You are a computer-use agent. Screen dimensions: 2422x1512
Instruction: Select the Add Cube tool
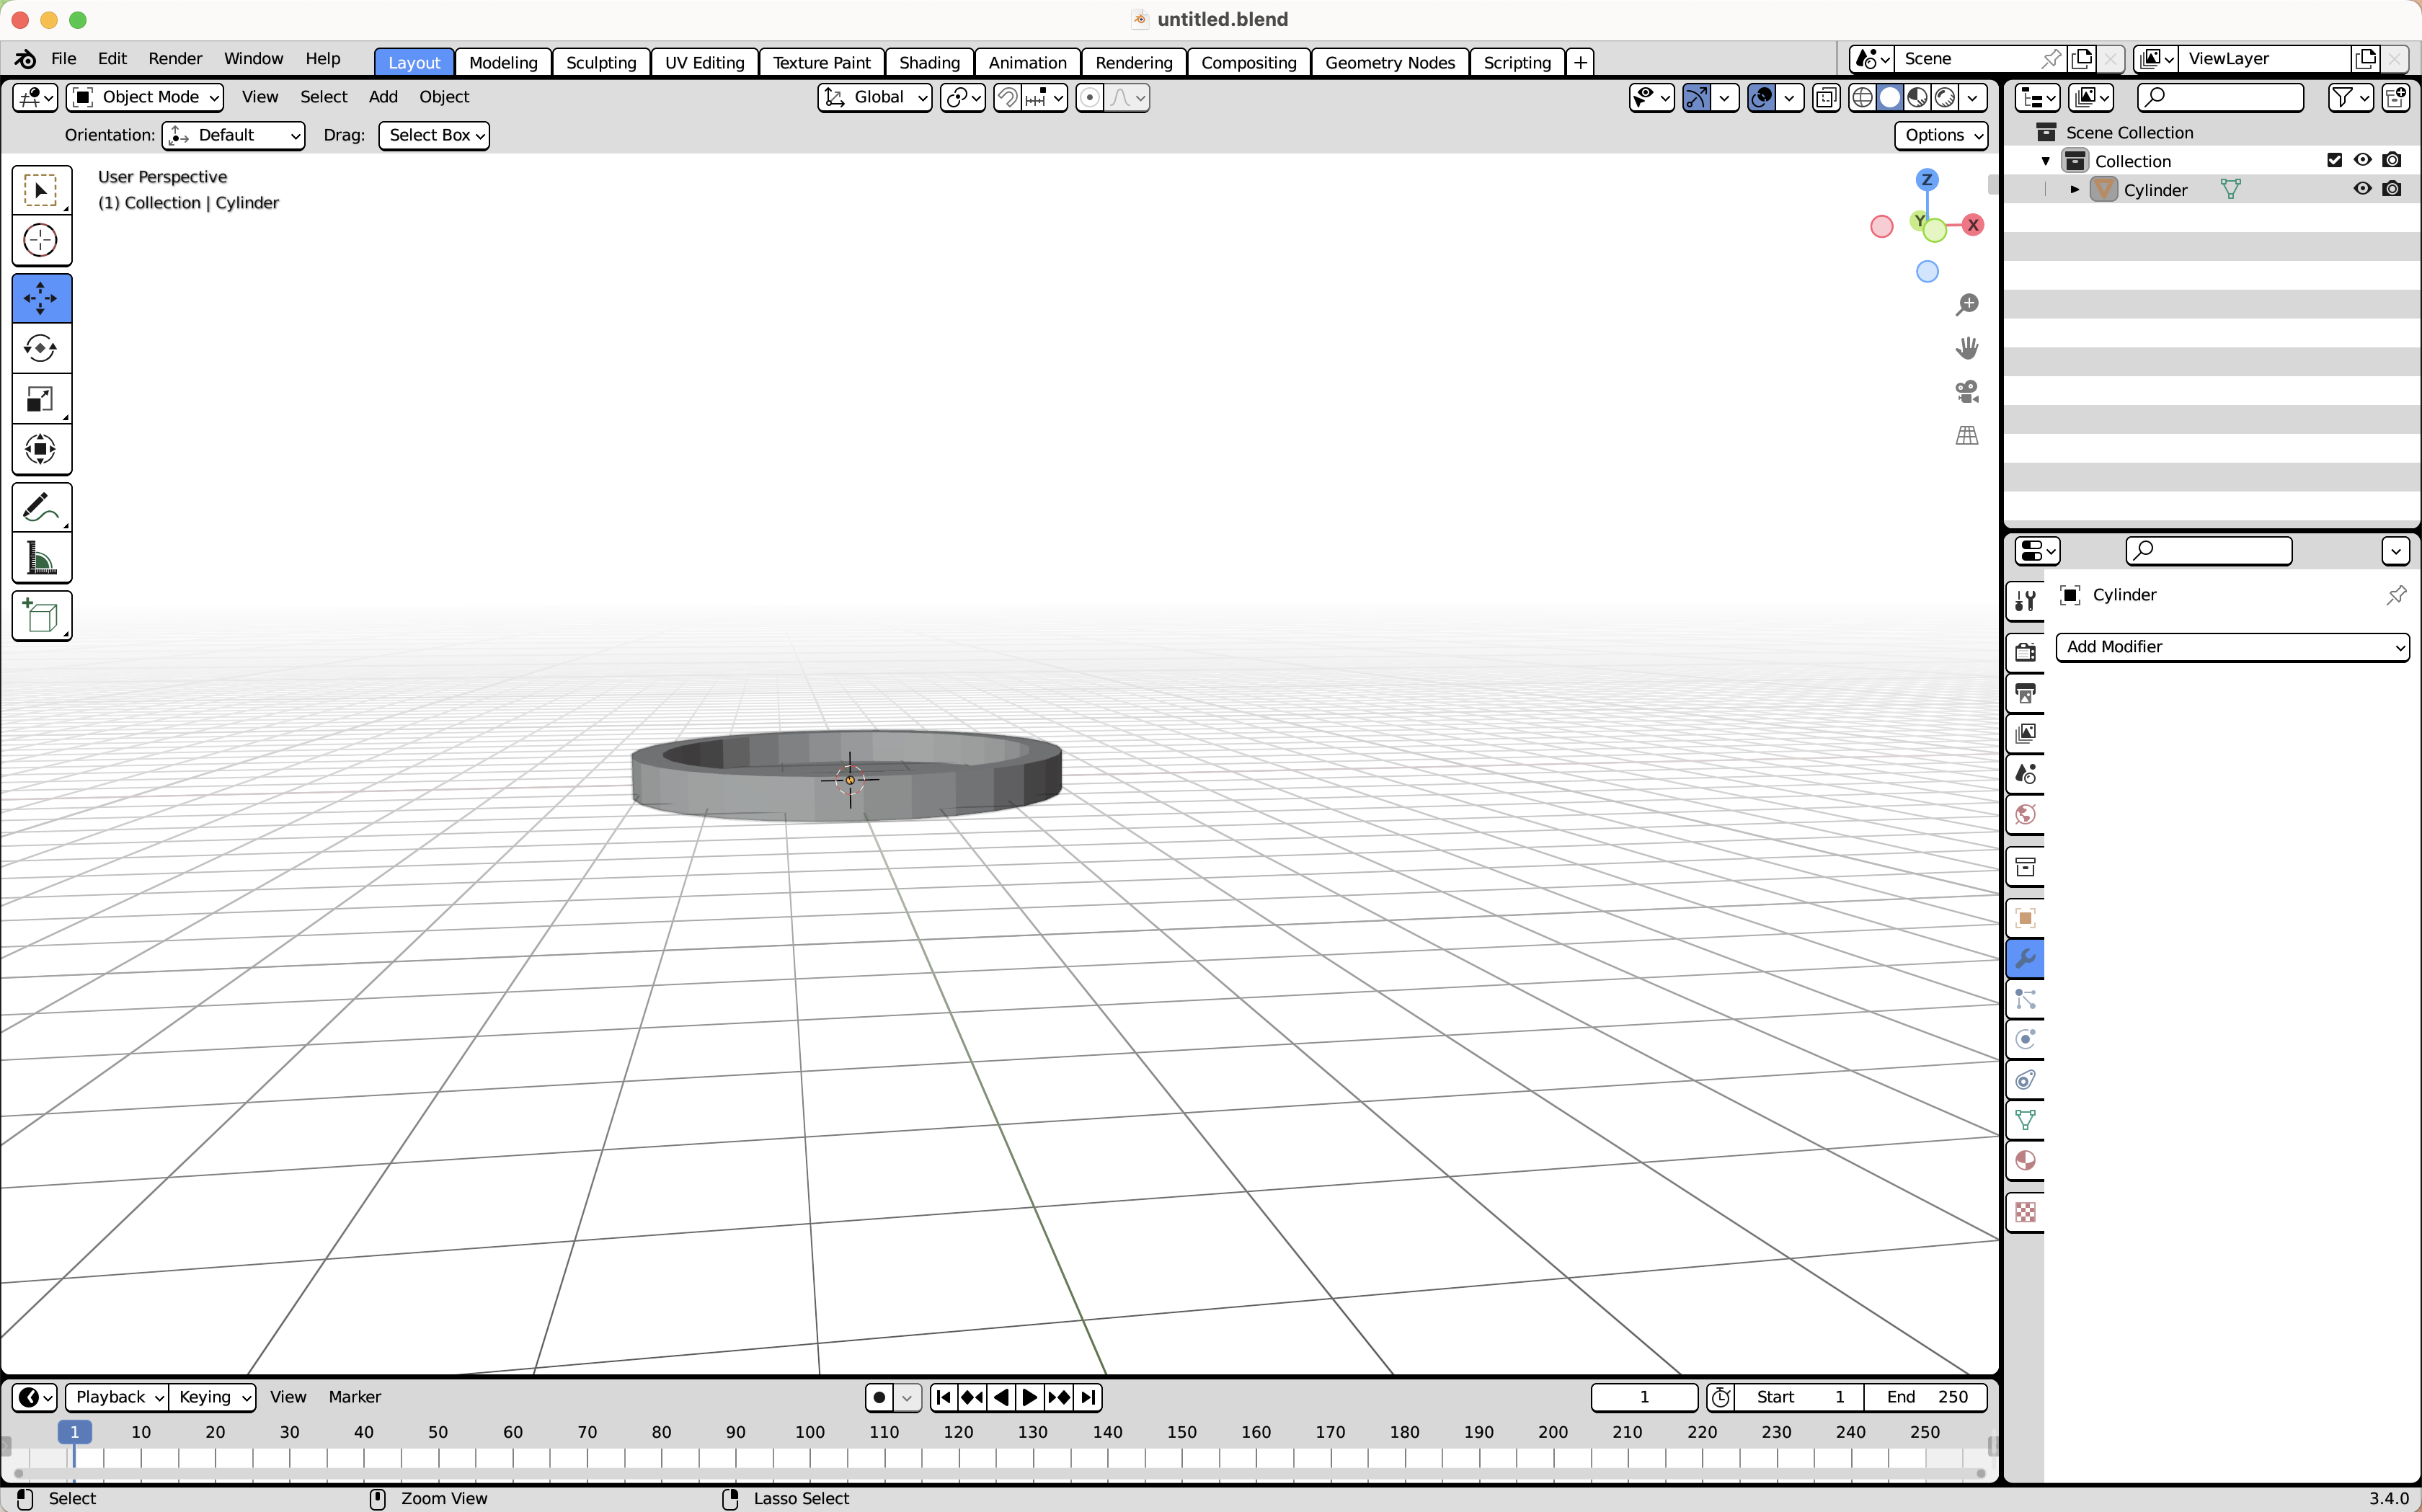tap(40, 616)
